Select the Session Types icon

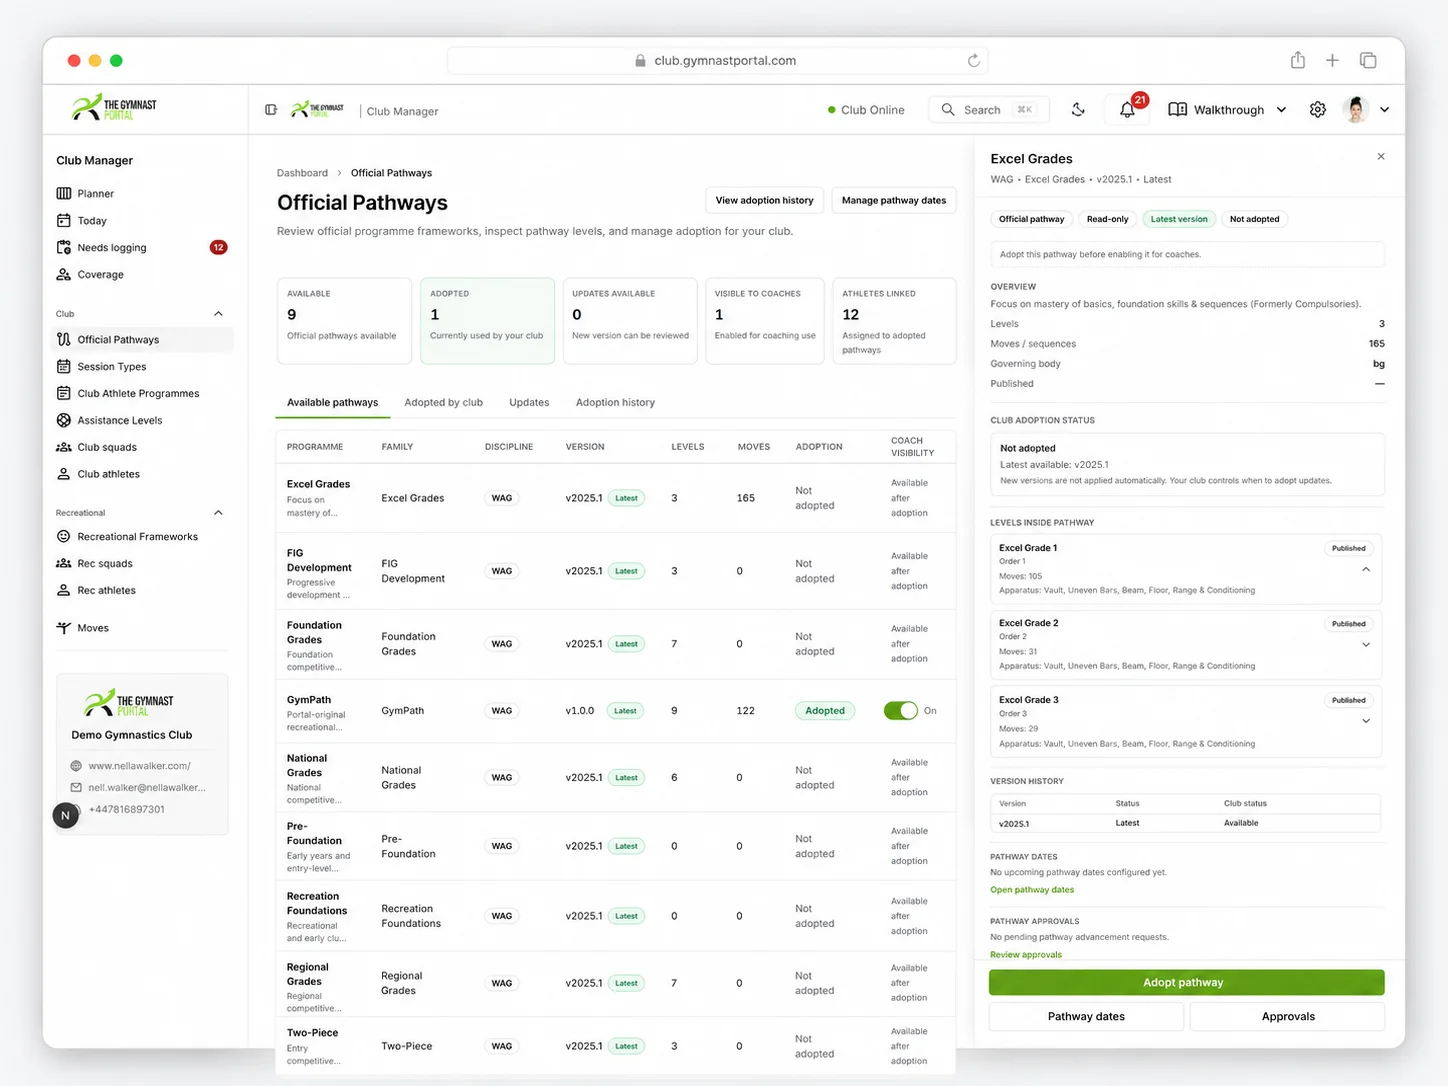pyautogui.click(x=64, y=366)
